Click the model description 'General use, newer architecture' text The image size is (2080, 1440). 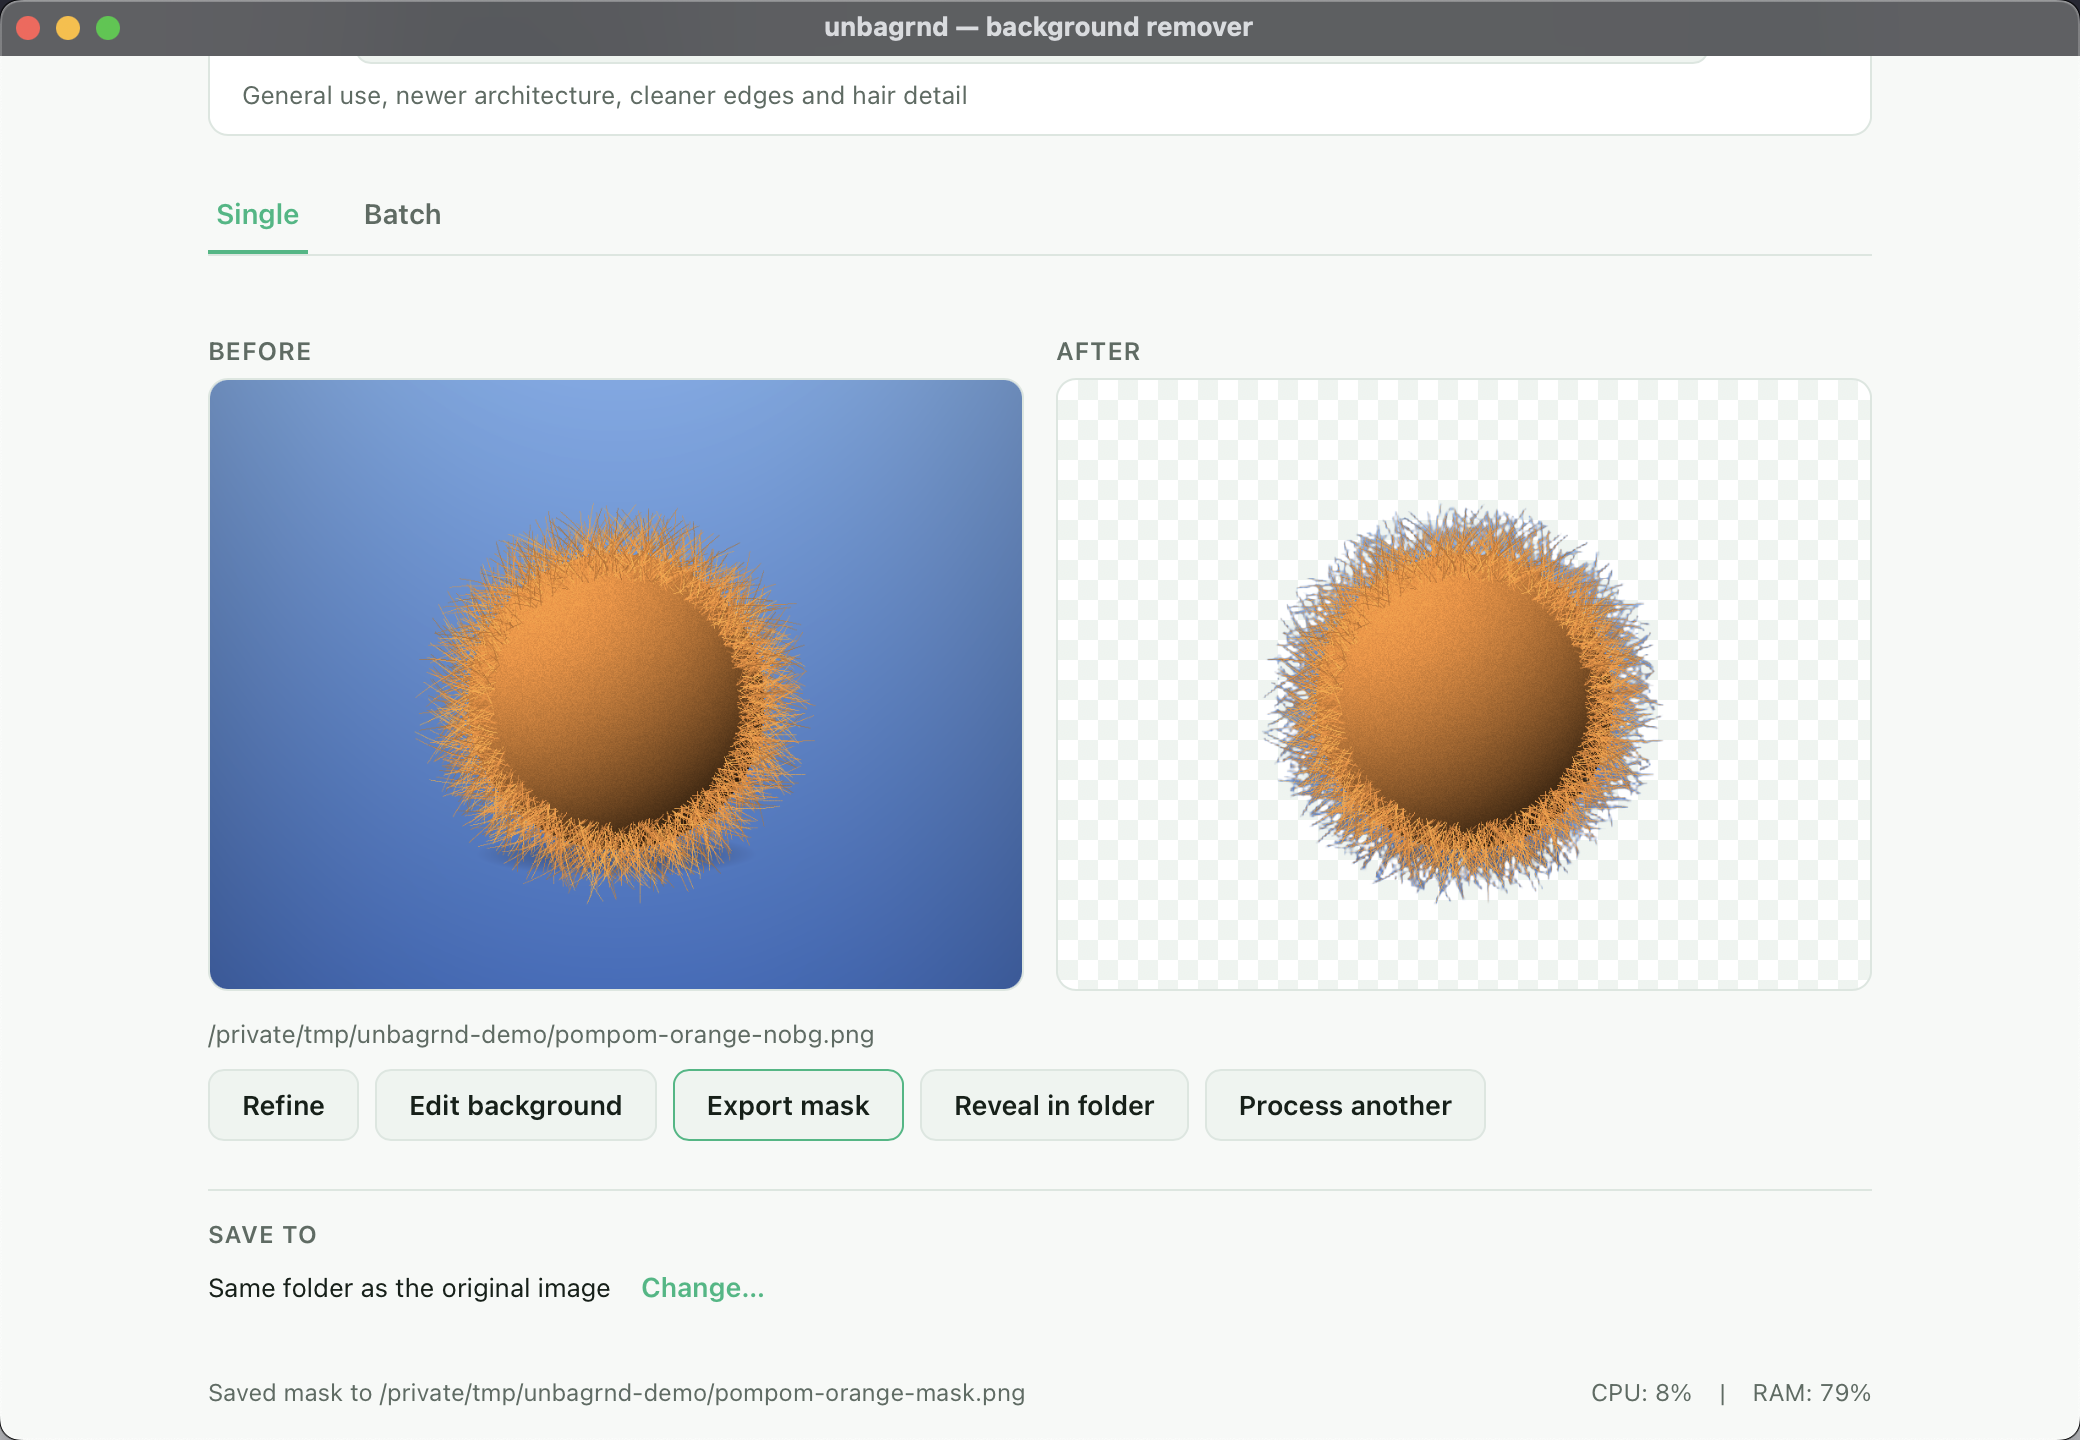click(605, 96)
